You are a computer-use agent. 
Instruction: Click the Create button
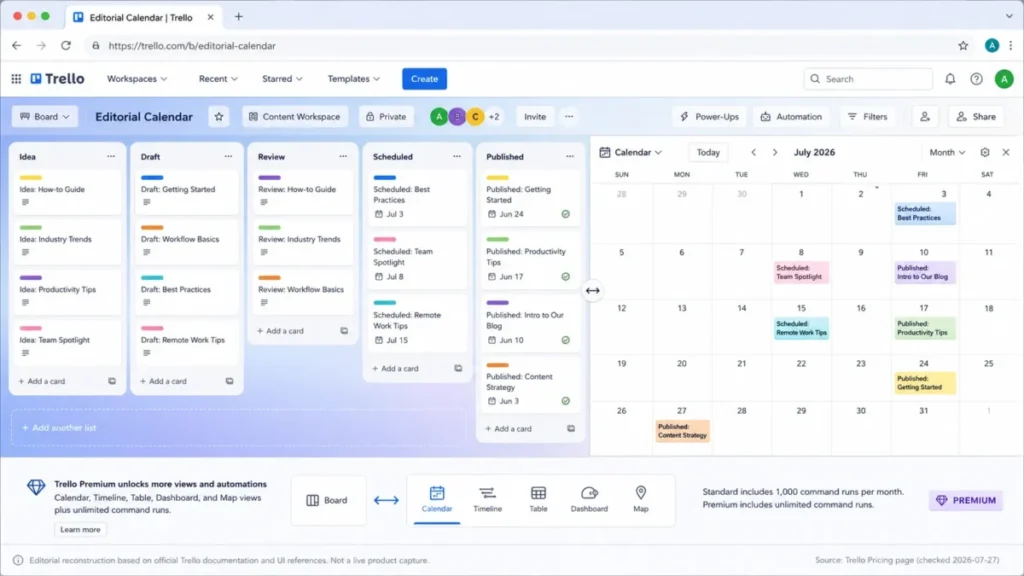[424, 78]
